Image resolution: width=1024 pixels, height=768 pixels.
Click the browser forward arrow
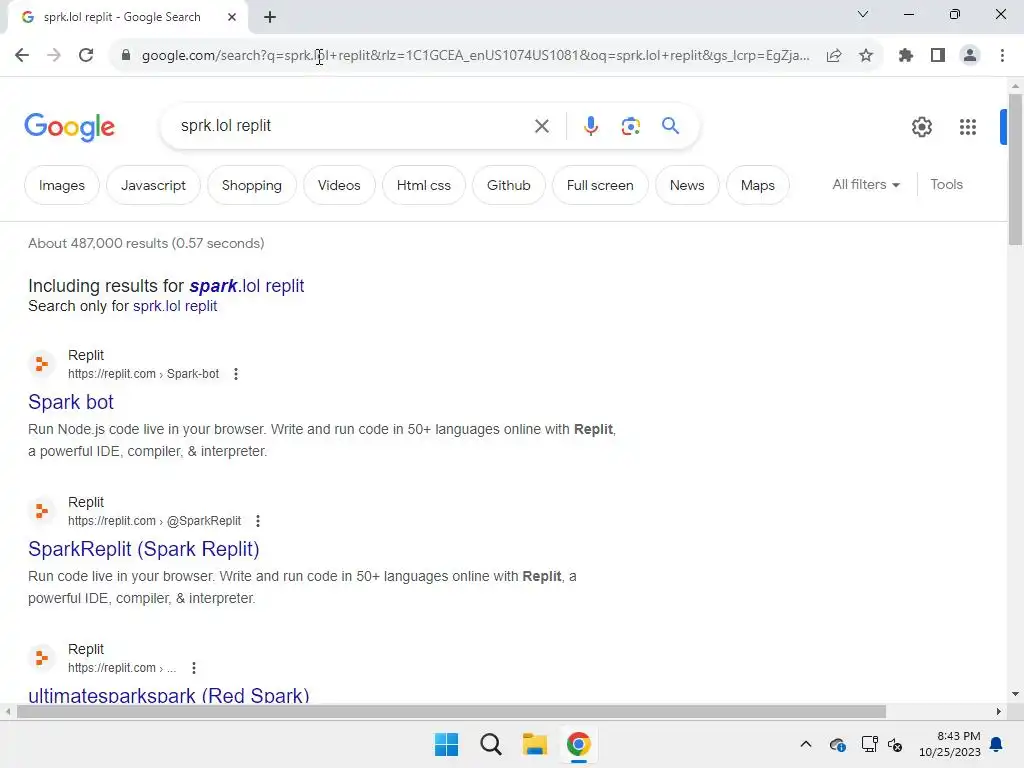pos(54,56)
